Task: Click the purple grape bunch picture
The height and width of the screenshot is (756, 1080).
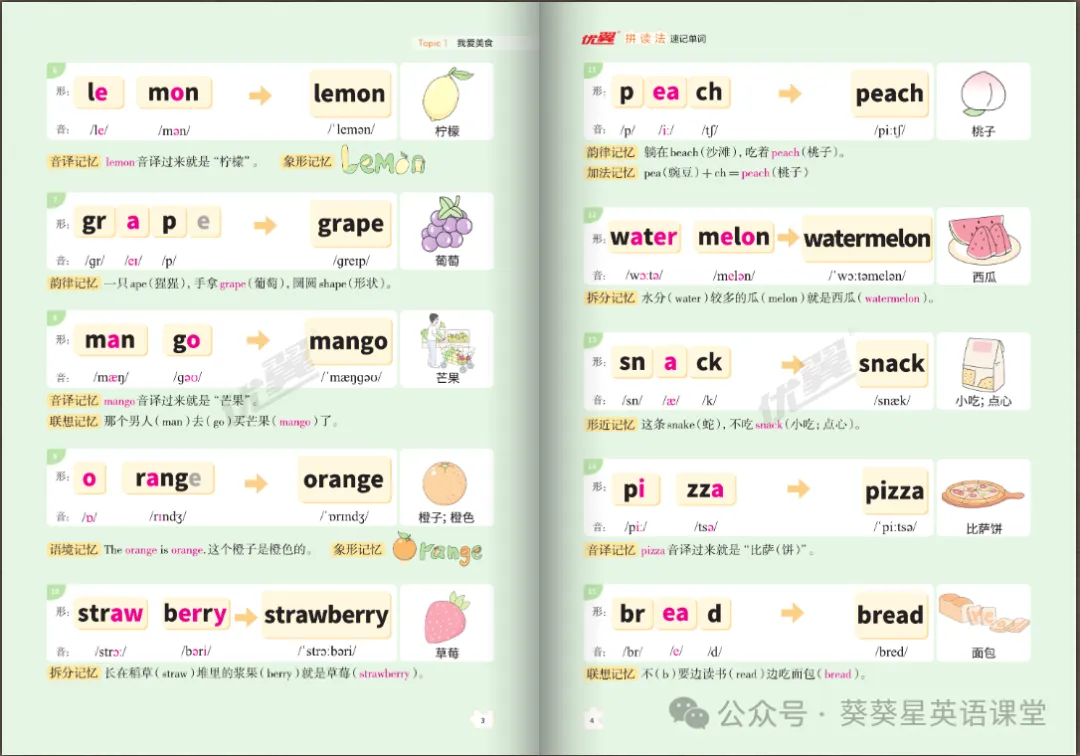Action: [447, 224]
